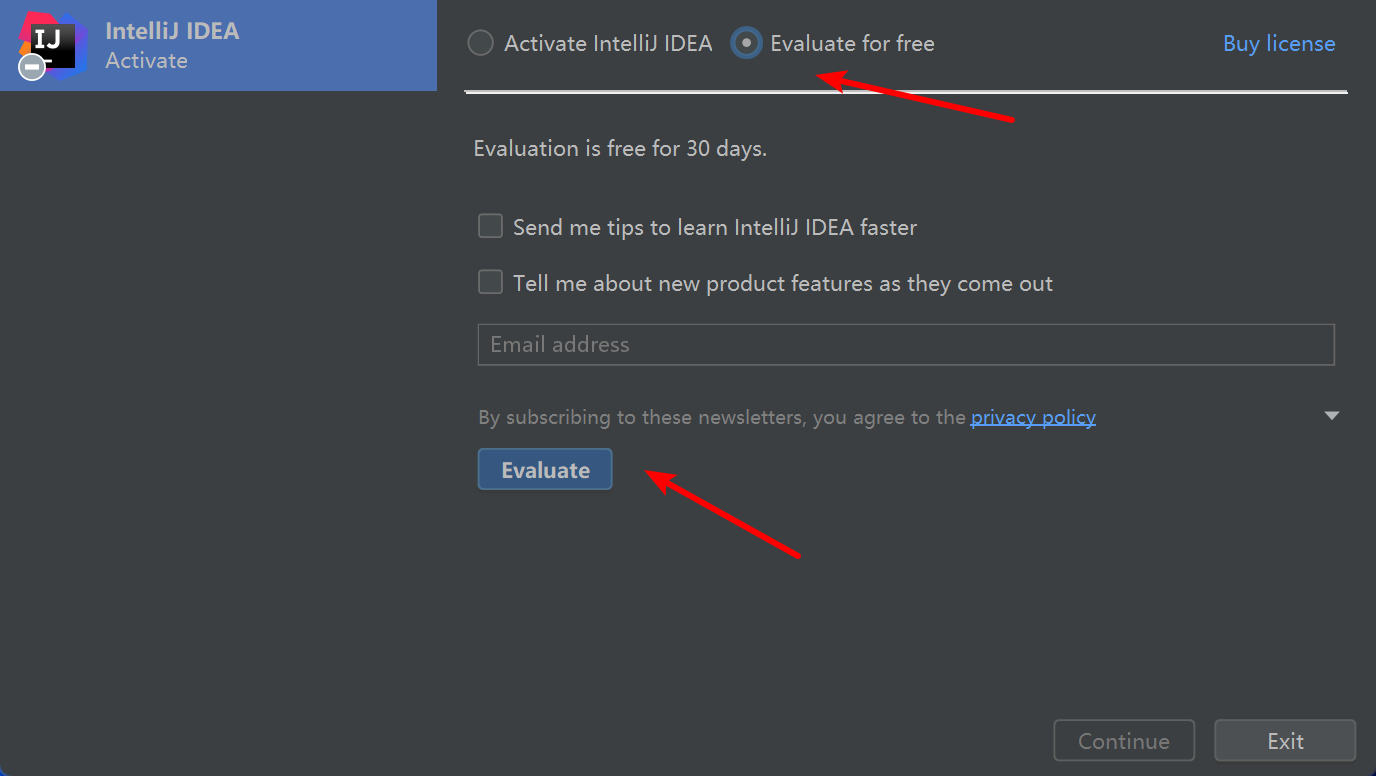The image size is (1376, 776).
Task: Choose the Evaluate for free radio option
Action: coord(746,44)
